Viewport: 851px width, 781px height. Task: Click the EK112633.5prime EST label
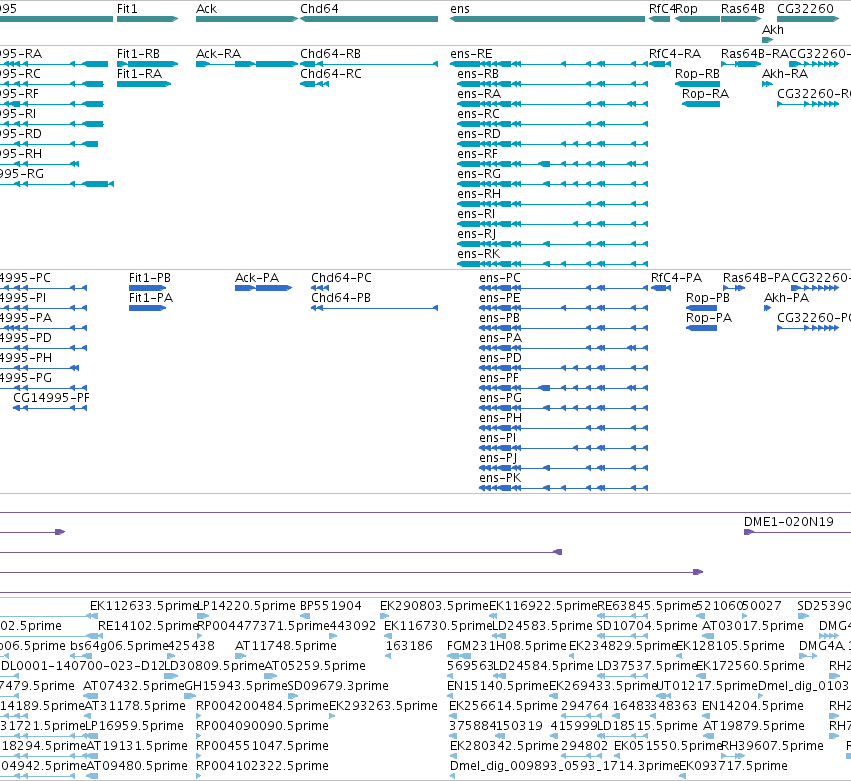click(143, 606)
